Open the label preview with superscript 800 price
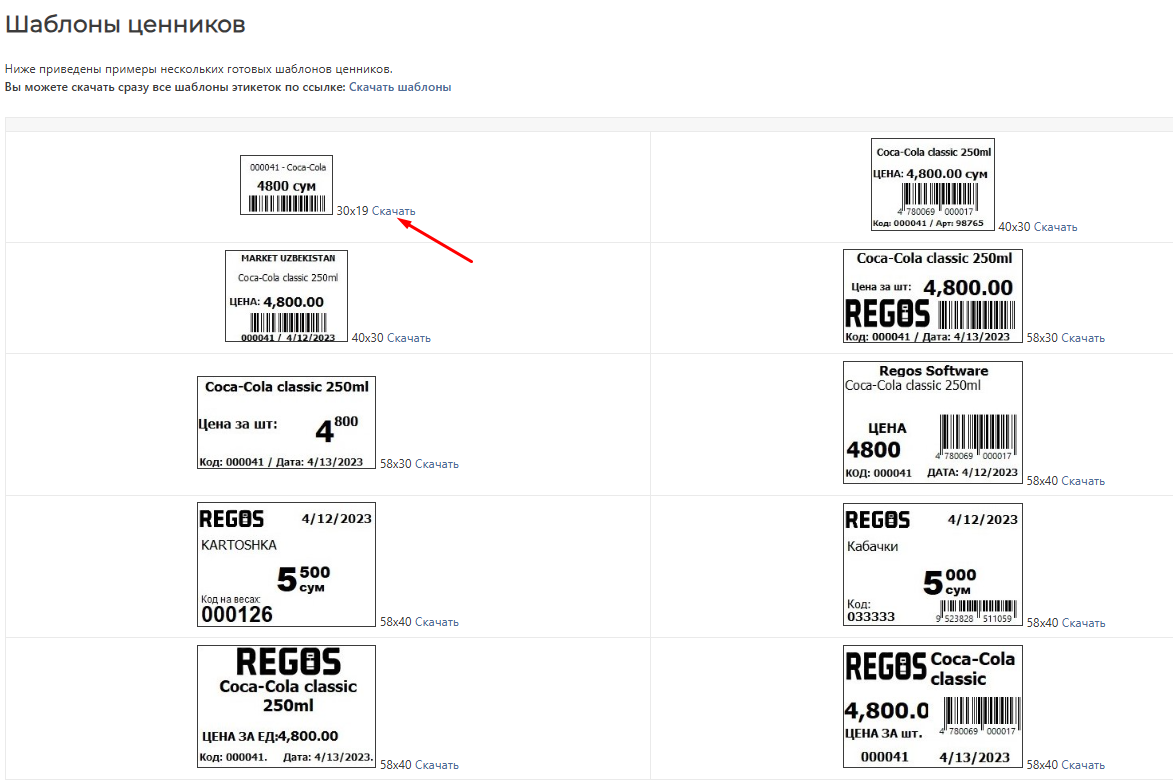 tap(288, 422)
